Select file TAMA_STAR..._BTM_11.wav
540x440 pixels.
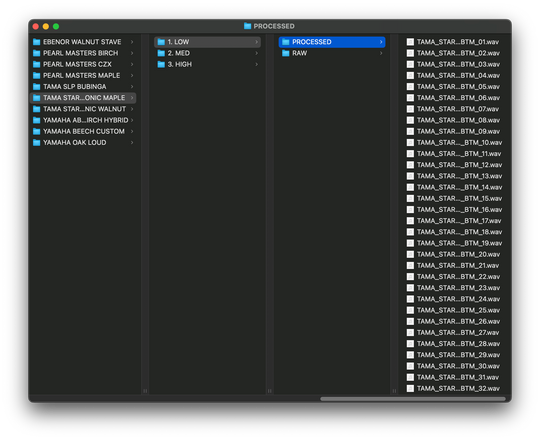[459, 154]
